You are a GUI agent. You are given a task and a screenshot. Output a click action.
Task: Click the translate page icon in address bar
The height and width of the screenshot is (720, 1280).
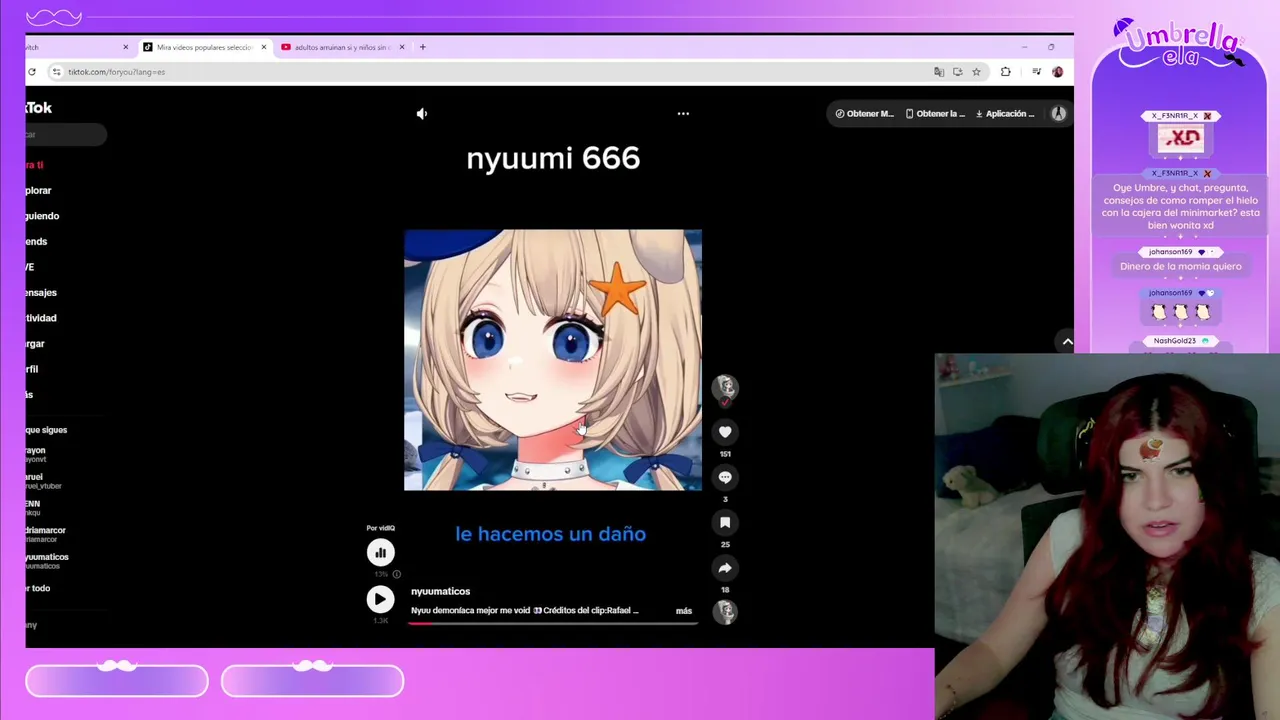click(938, 72)
